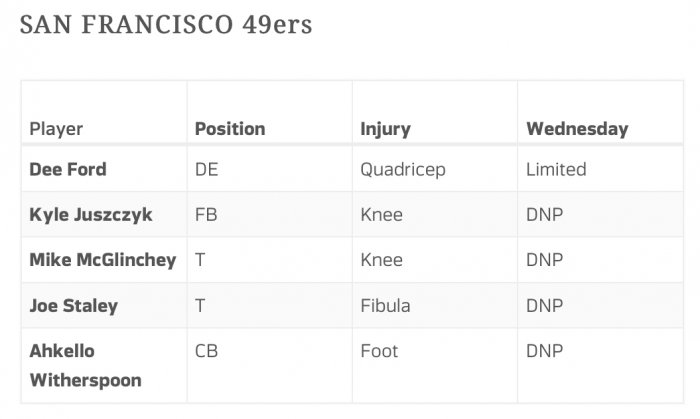Open Ahkello Witherspoon player name
Image resolution: width=700 pixels, height=419 pixels.
pyautogui.click(x=85, y=365)
